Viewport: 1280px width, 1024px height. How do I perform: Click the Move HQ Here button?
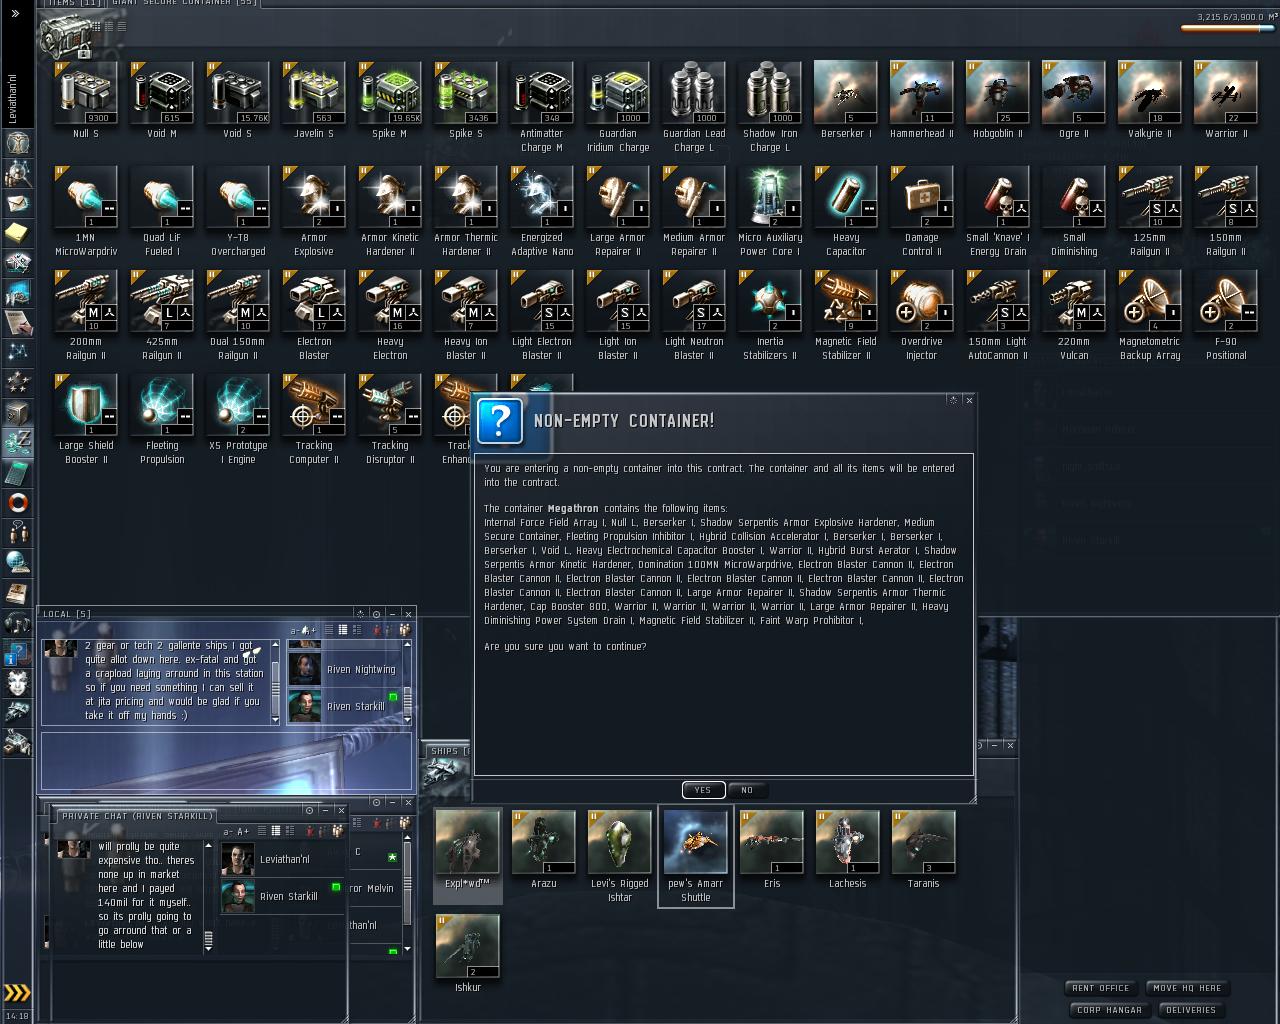(1187, 988)
